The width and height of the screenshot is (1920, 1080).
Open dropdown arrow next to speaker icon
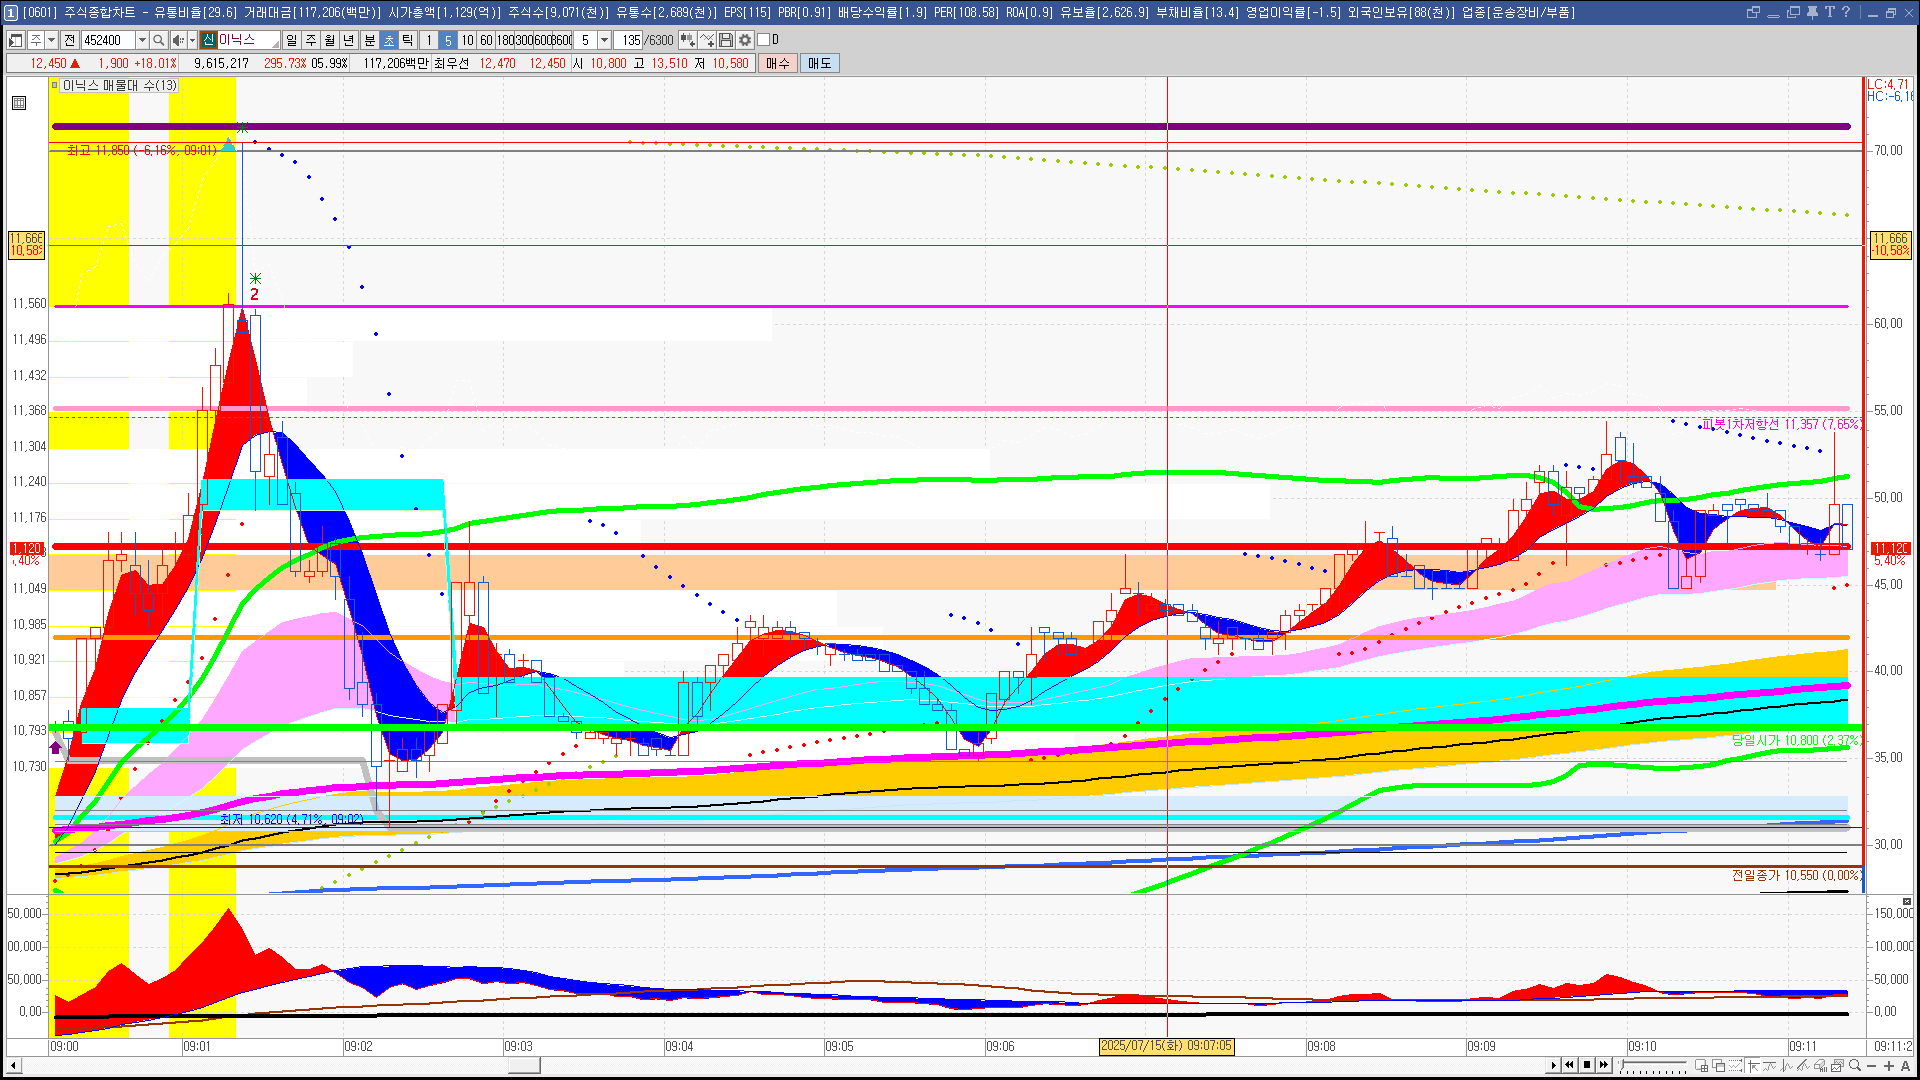click(x=192, y=40)
